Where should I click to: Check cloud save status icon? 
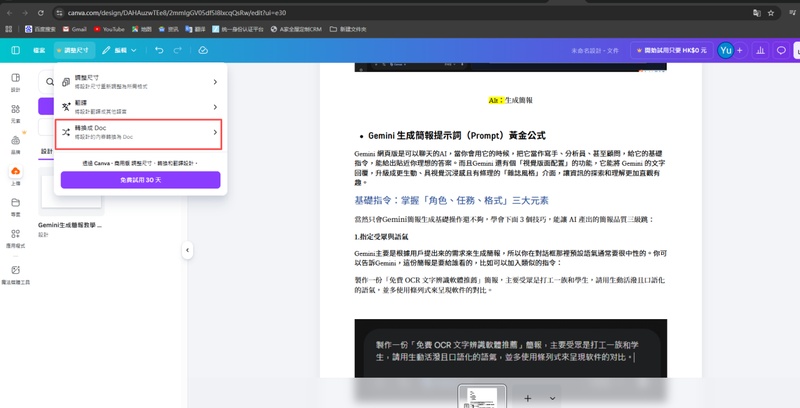[203, 50]
